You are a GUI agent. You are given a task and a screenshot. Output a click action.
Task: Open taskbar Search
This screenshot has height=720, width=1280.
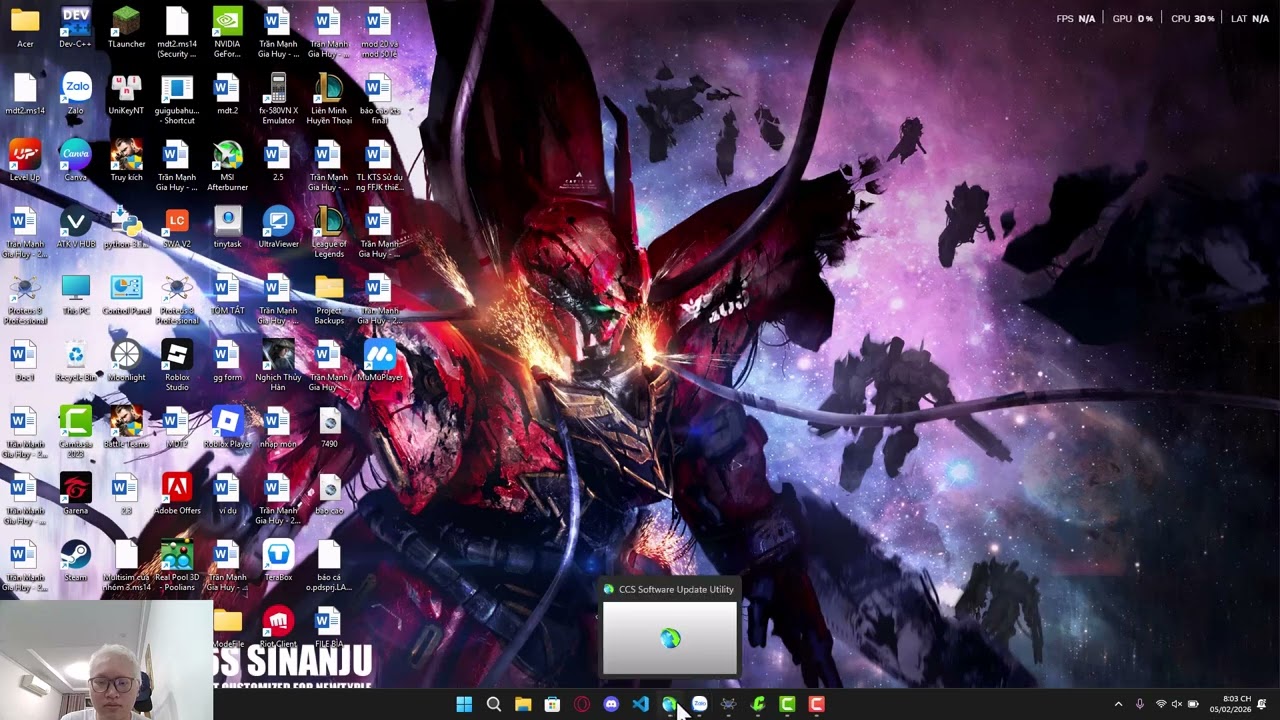pos(493,704)
